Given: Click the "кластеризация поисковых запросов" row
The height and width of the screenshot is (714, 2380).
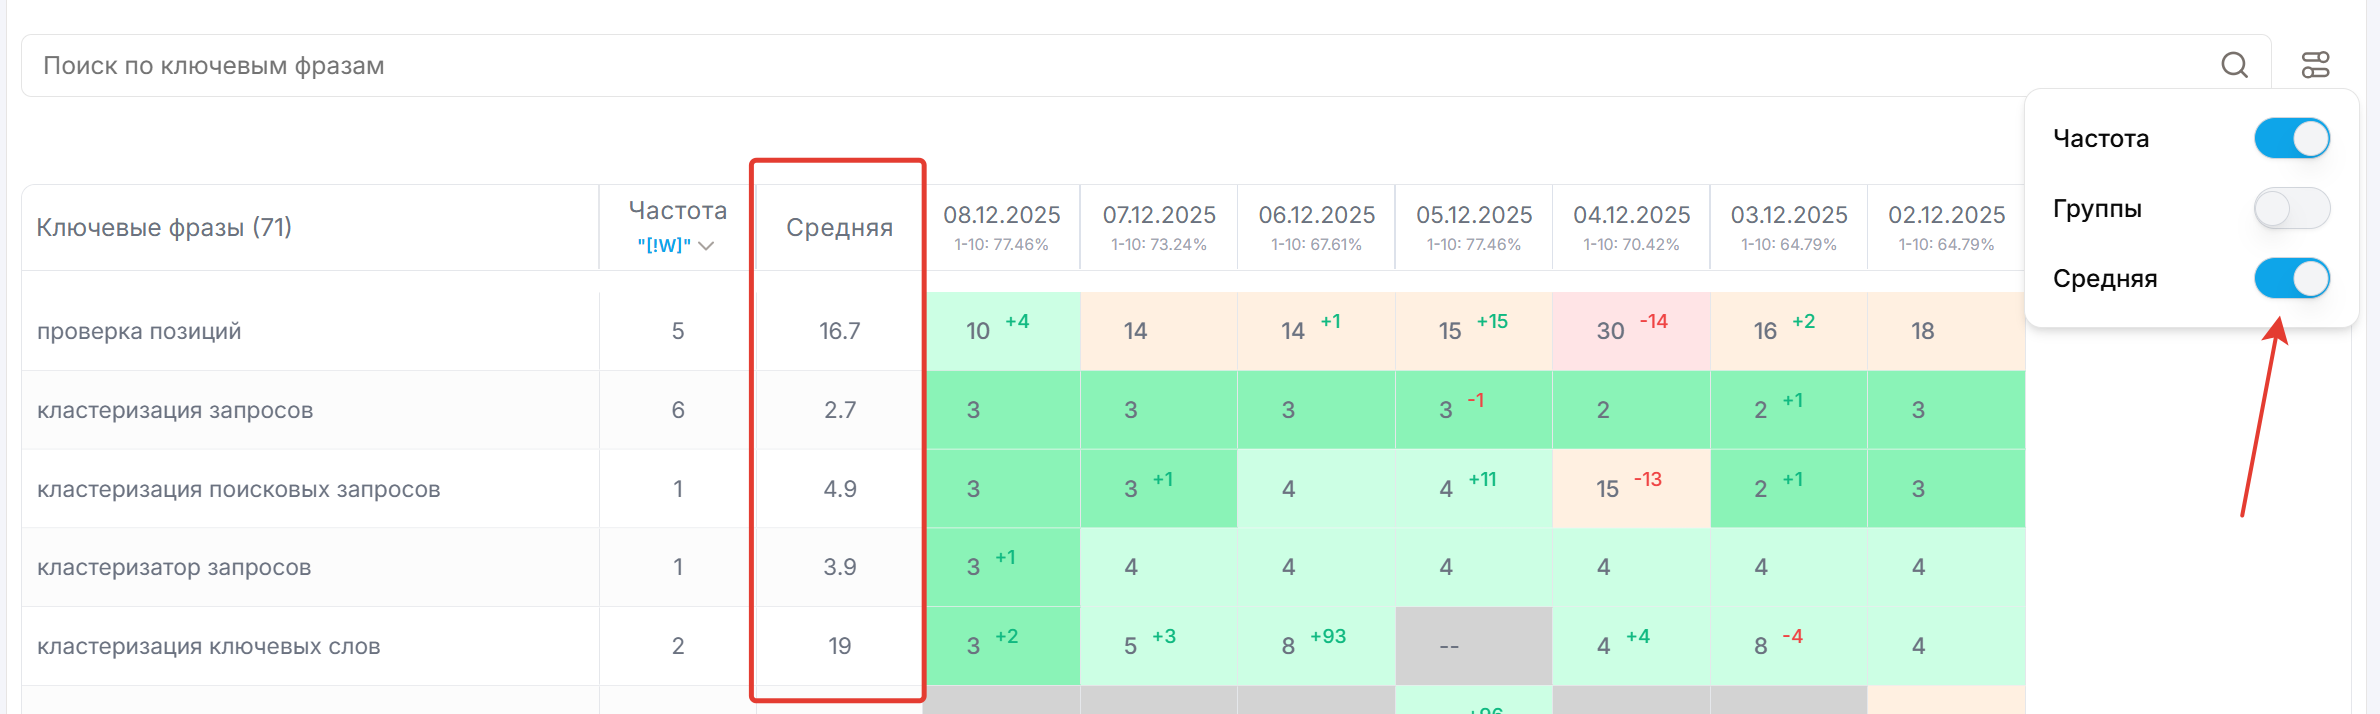Looking at the screenshot, I should tap(238, 489).
